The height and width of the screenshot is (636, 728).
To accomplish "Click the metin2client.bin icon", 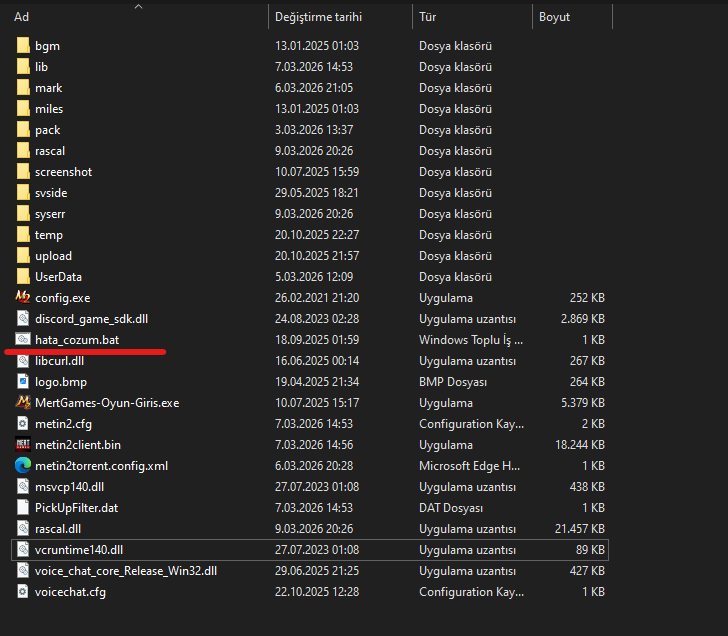I will [23, 444].
